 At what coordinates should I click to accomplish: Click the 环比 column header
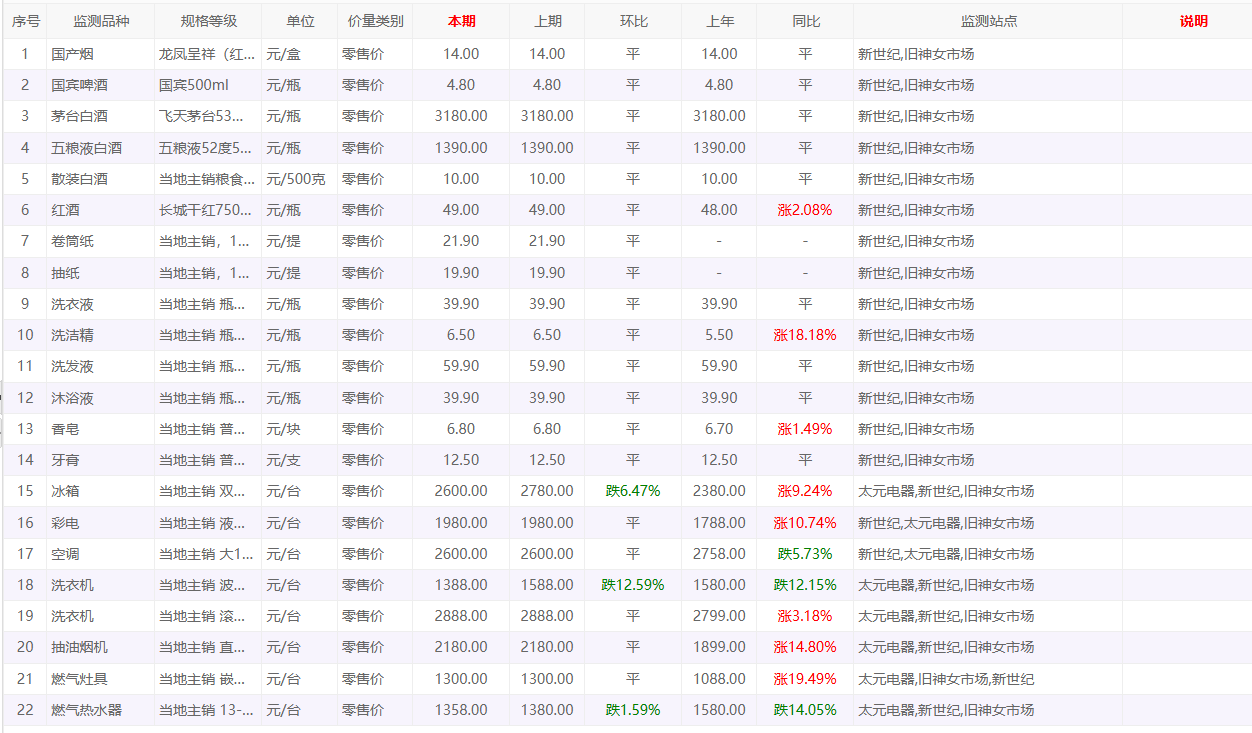click(633, 21)
